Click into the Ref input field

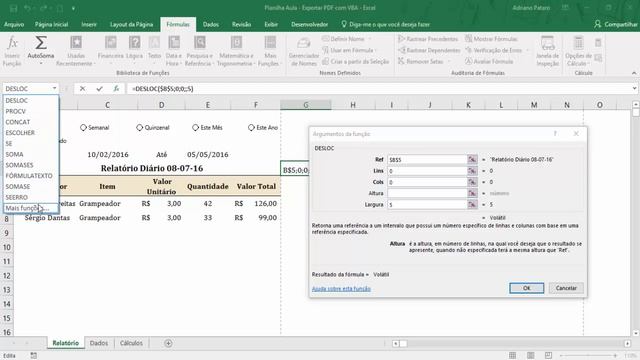point(427,160)
